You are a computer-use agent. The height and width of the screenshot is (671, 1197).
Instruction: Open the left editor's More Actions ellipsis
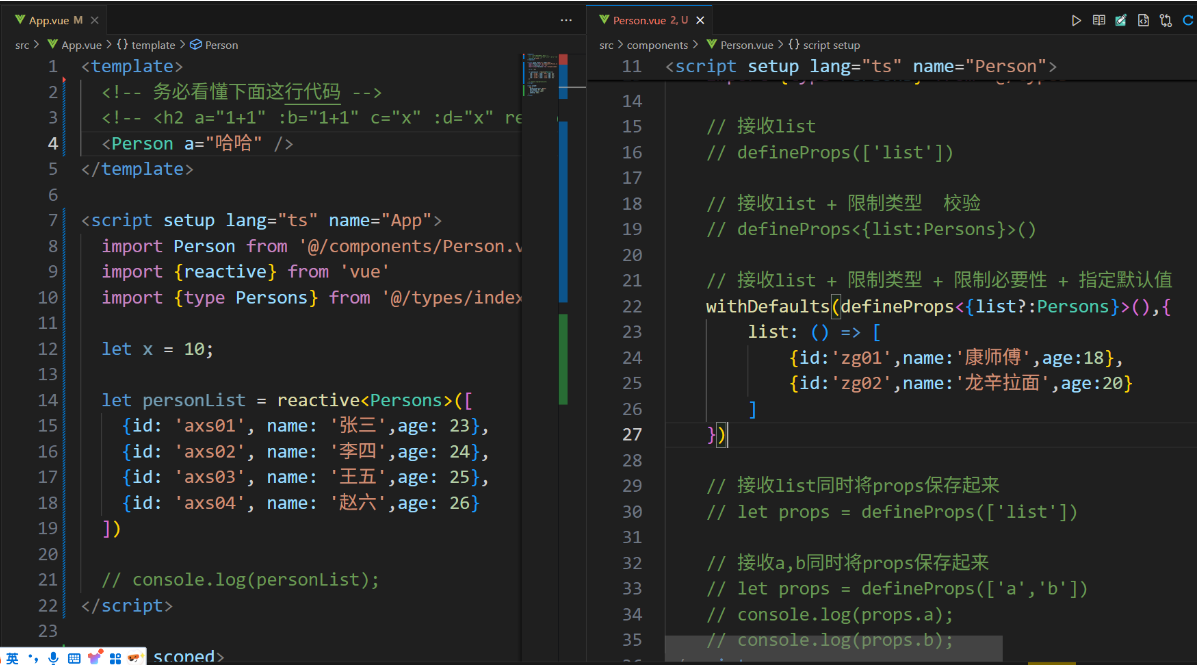pos(566,21)
